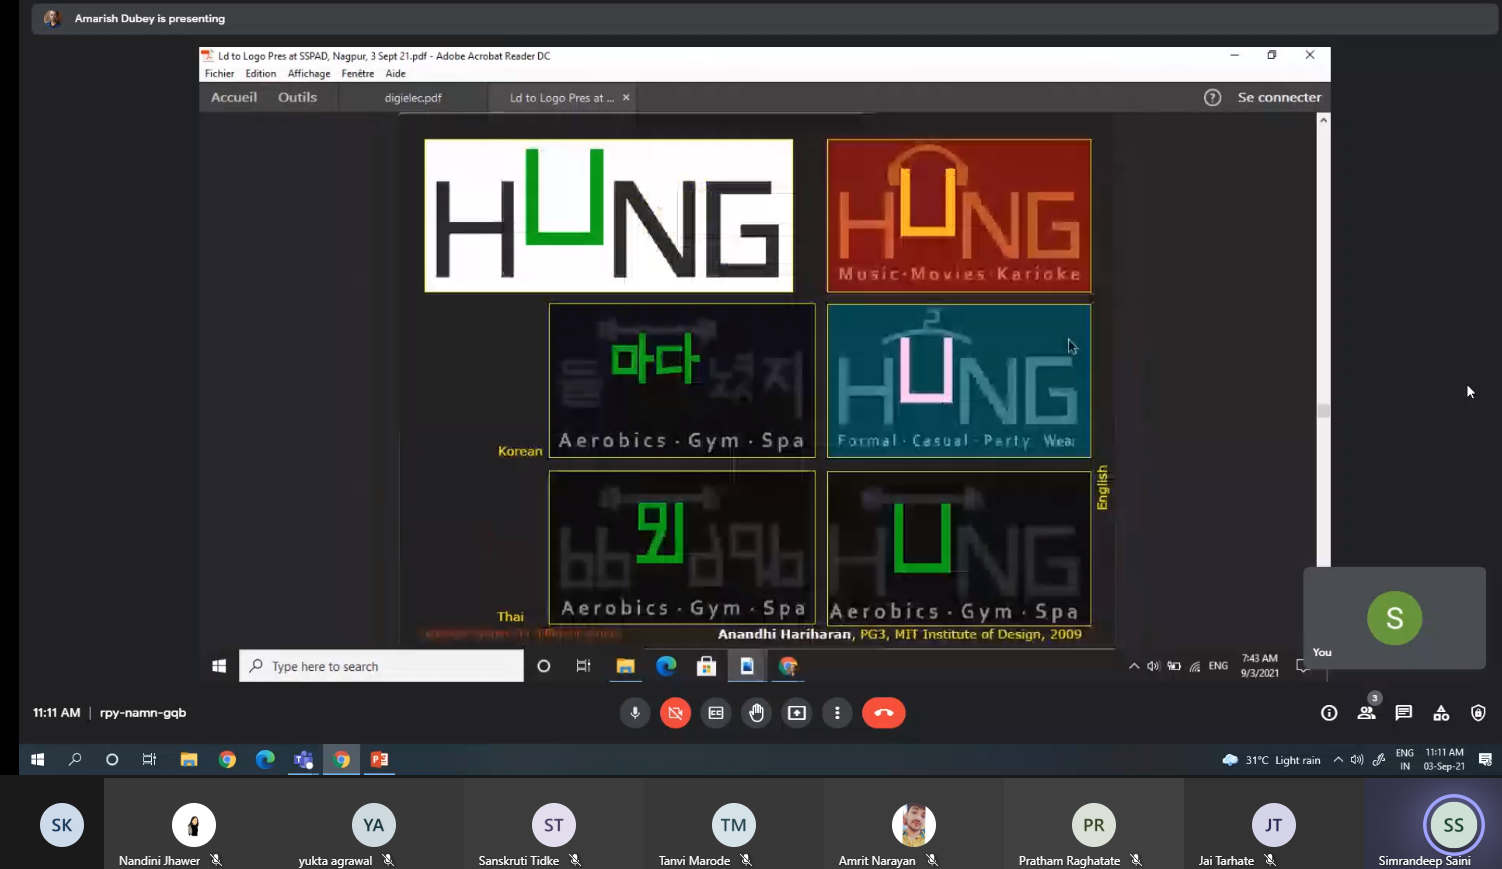This screenshot has height=869, width=1502.
Task: Open the Activities shapes icon
Action: click(1441, 713)
